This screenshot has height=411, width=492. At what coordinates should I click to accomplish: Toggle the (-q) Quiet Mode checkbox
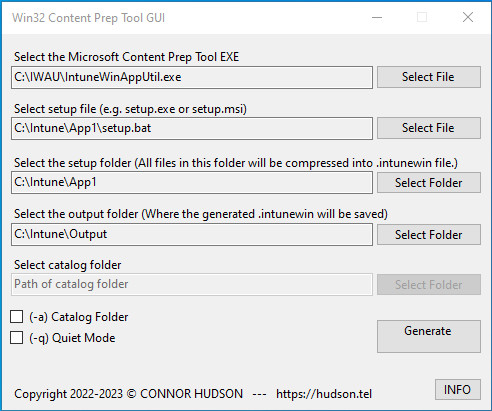[x=16, y=337]
